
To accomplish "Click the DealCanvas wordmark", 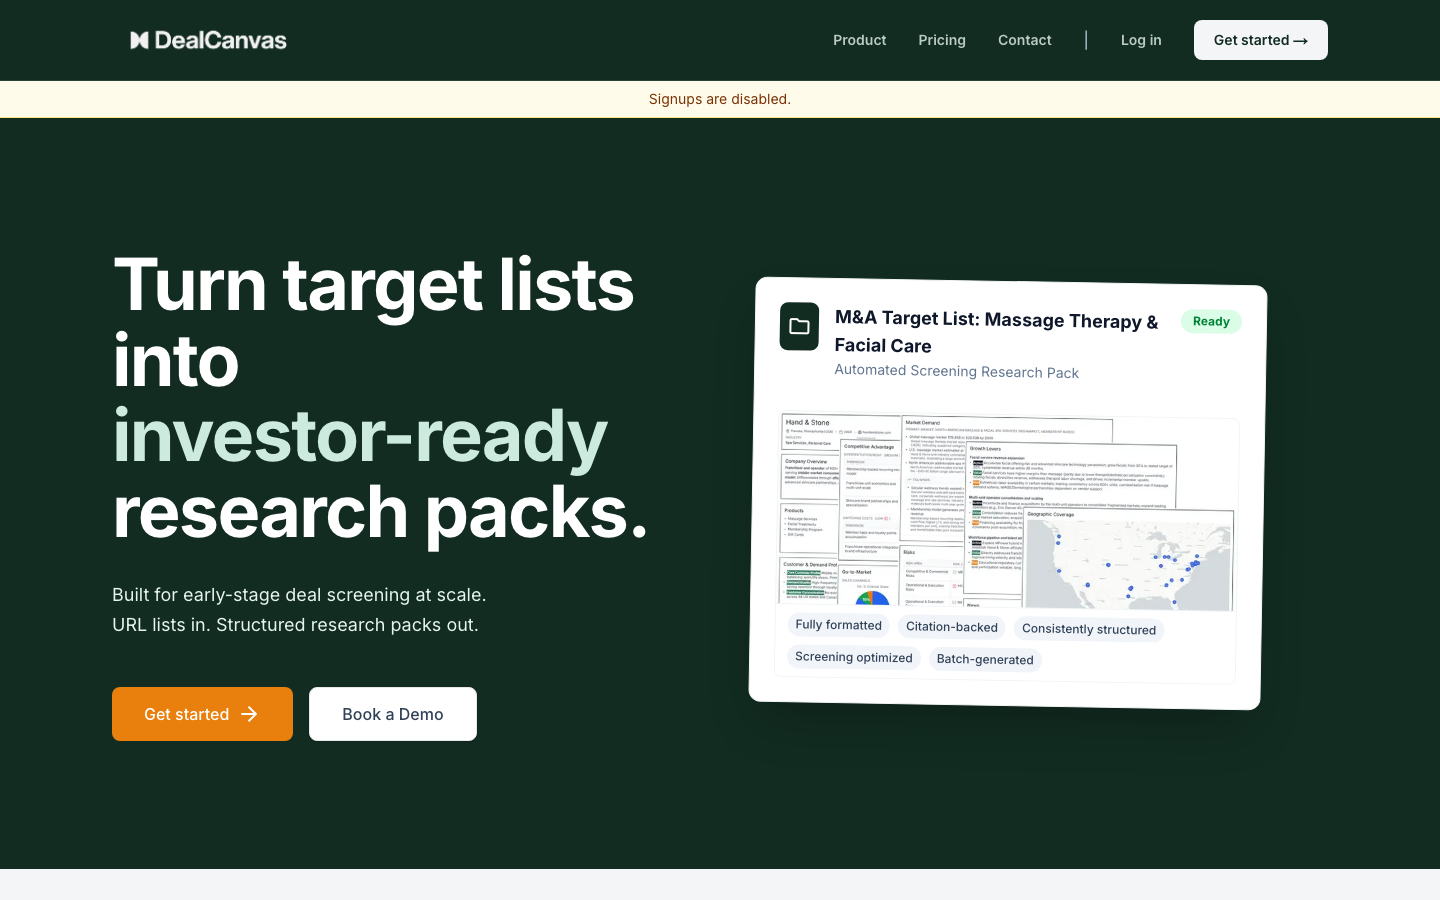I will [x=221, y=40].
